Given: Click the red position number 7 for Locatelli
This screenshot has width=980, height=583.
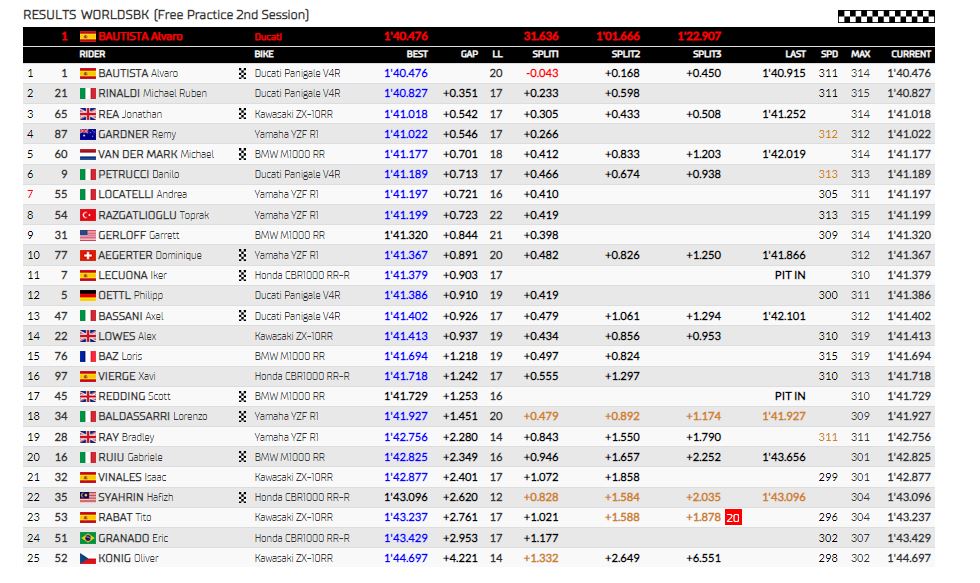Looking at the screenshot, I should [30, 194].
